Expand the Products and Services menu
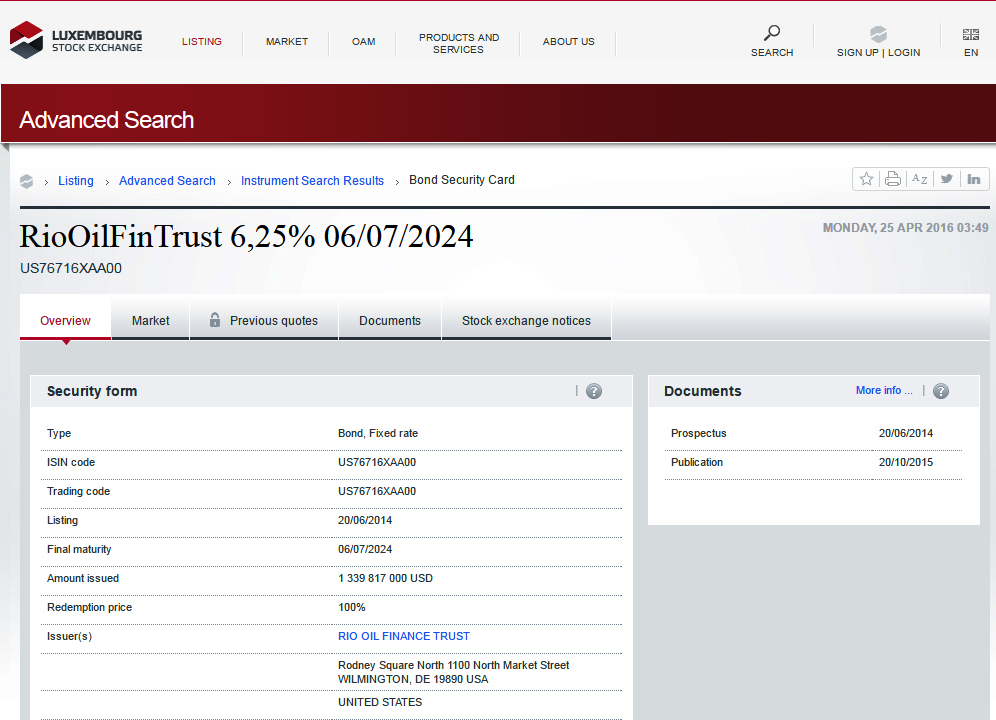This screenshot has height=720, width=996. (x=459, y=43)
